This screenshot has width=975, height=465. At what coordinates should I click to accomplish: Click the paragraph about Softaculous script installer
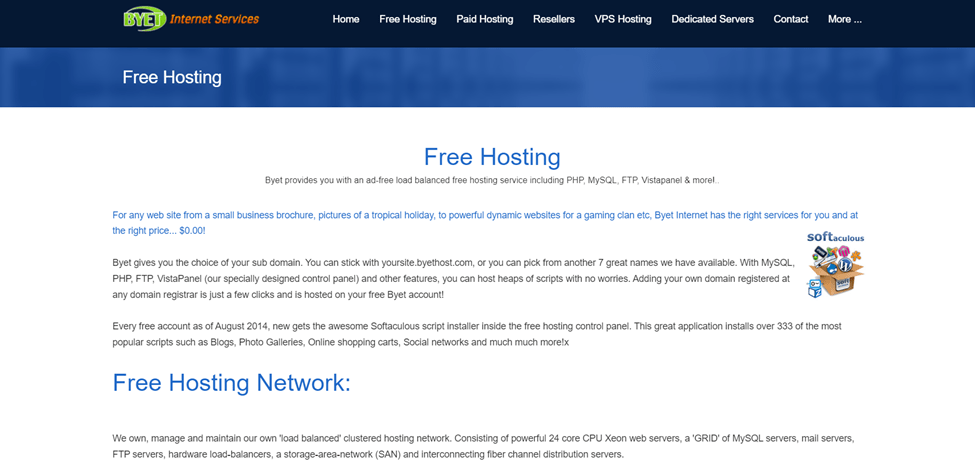(477, 334)
